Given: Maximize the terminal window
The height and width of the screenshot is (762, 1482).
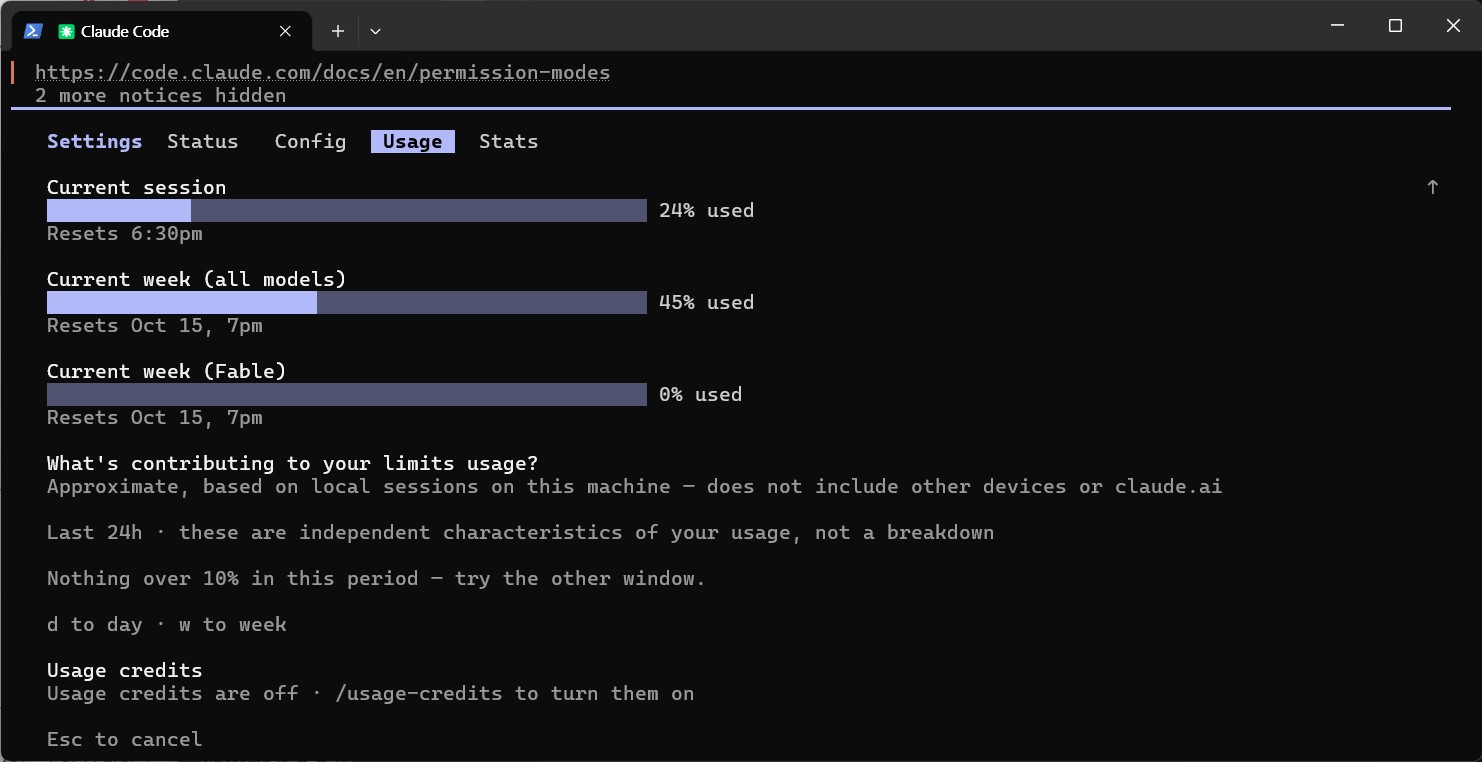Looking at the screenshot, I should 1396,26.
